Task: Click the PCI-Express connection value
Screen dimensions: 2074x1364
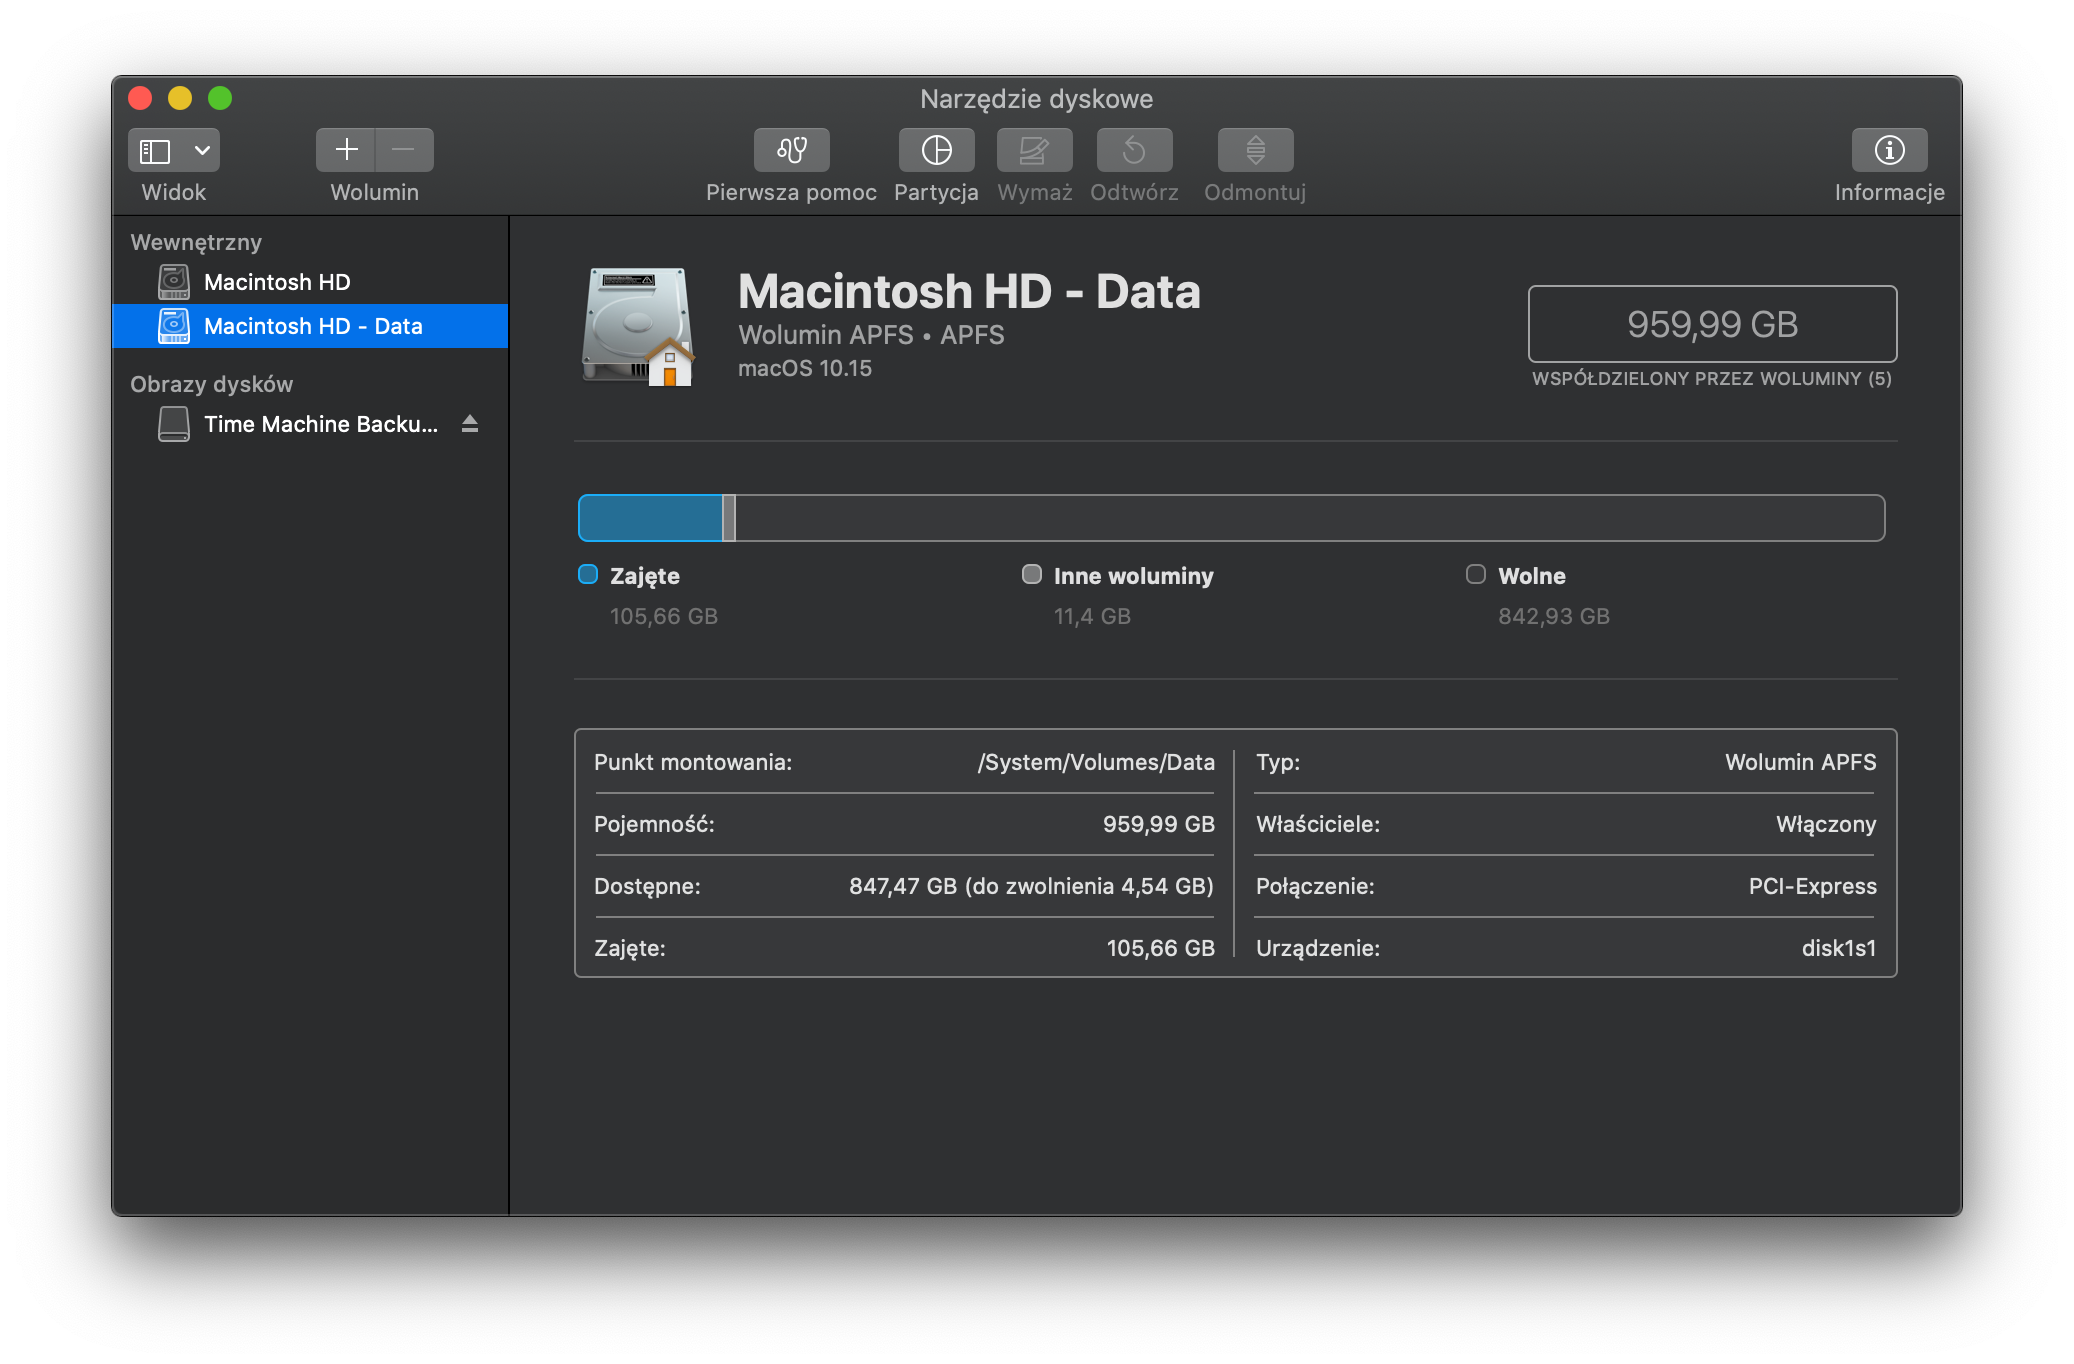Action: pos(1813,886)
